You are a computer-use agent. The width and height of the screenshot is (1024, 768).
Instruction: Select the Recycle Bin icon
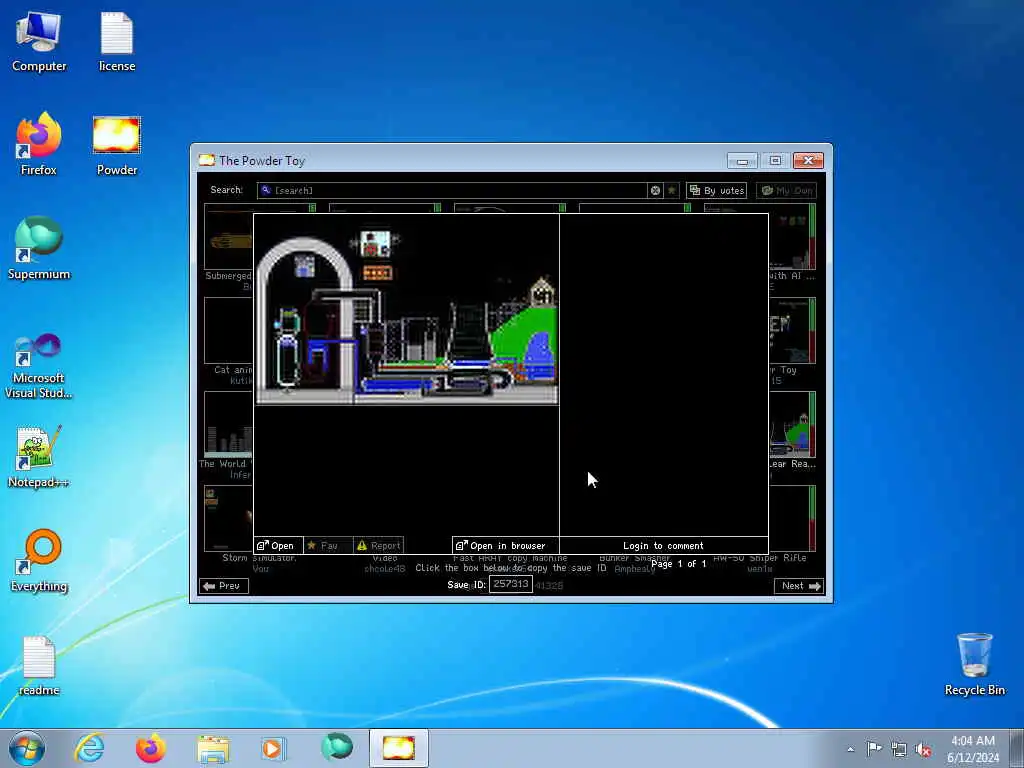(x=974, y=664)
